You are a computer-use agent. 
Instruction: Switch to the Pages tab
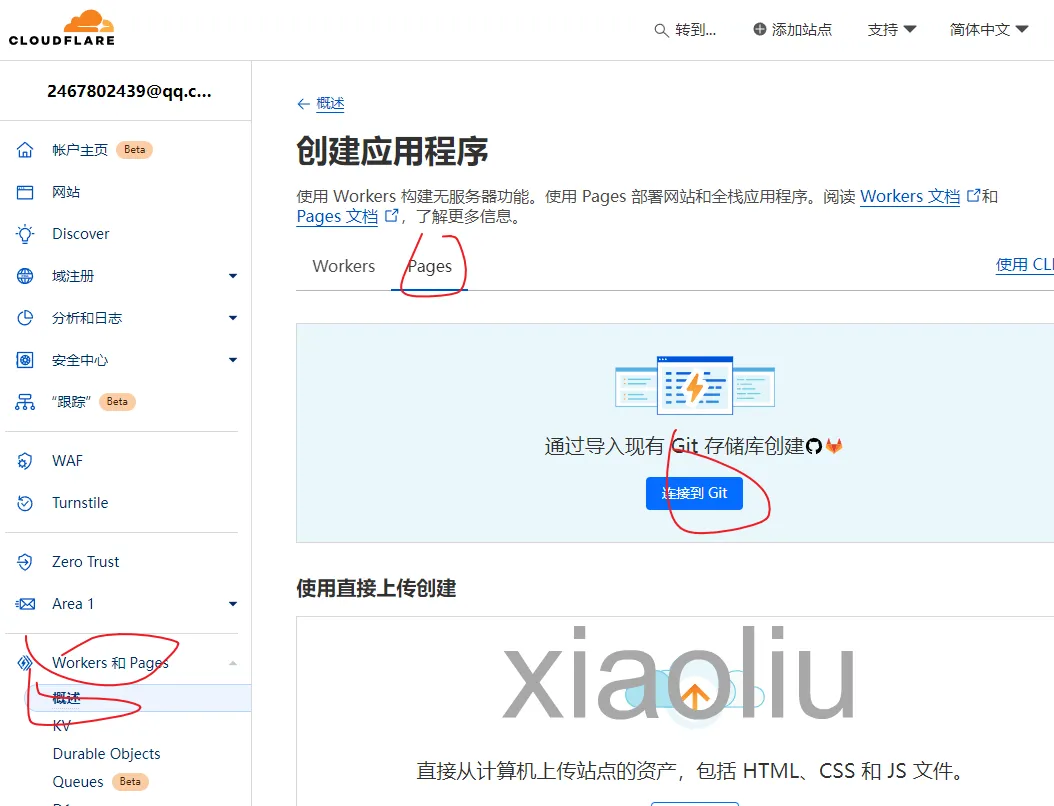coord(430,266)
